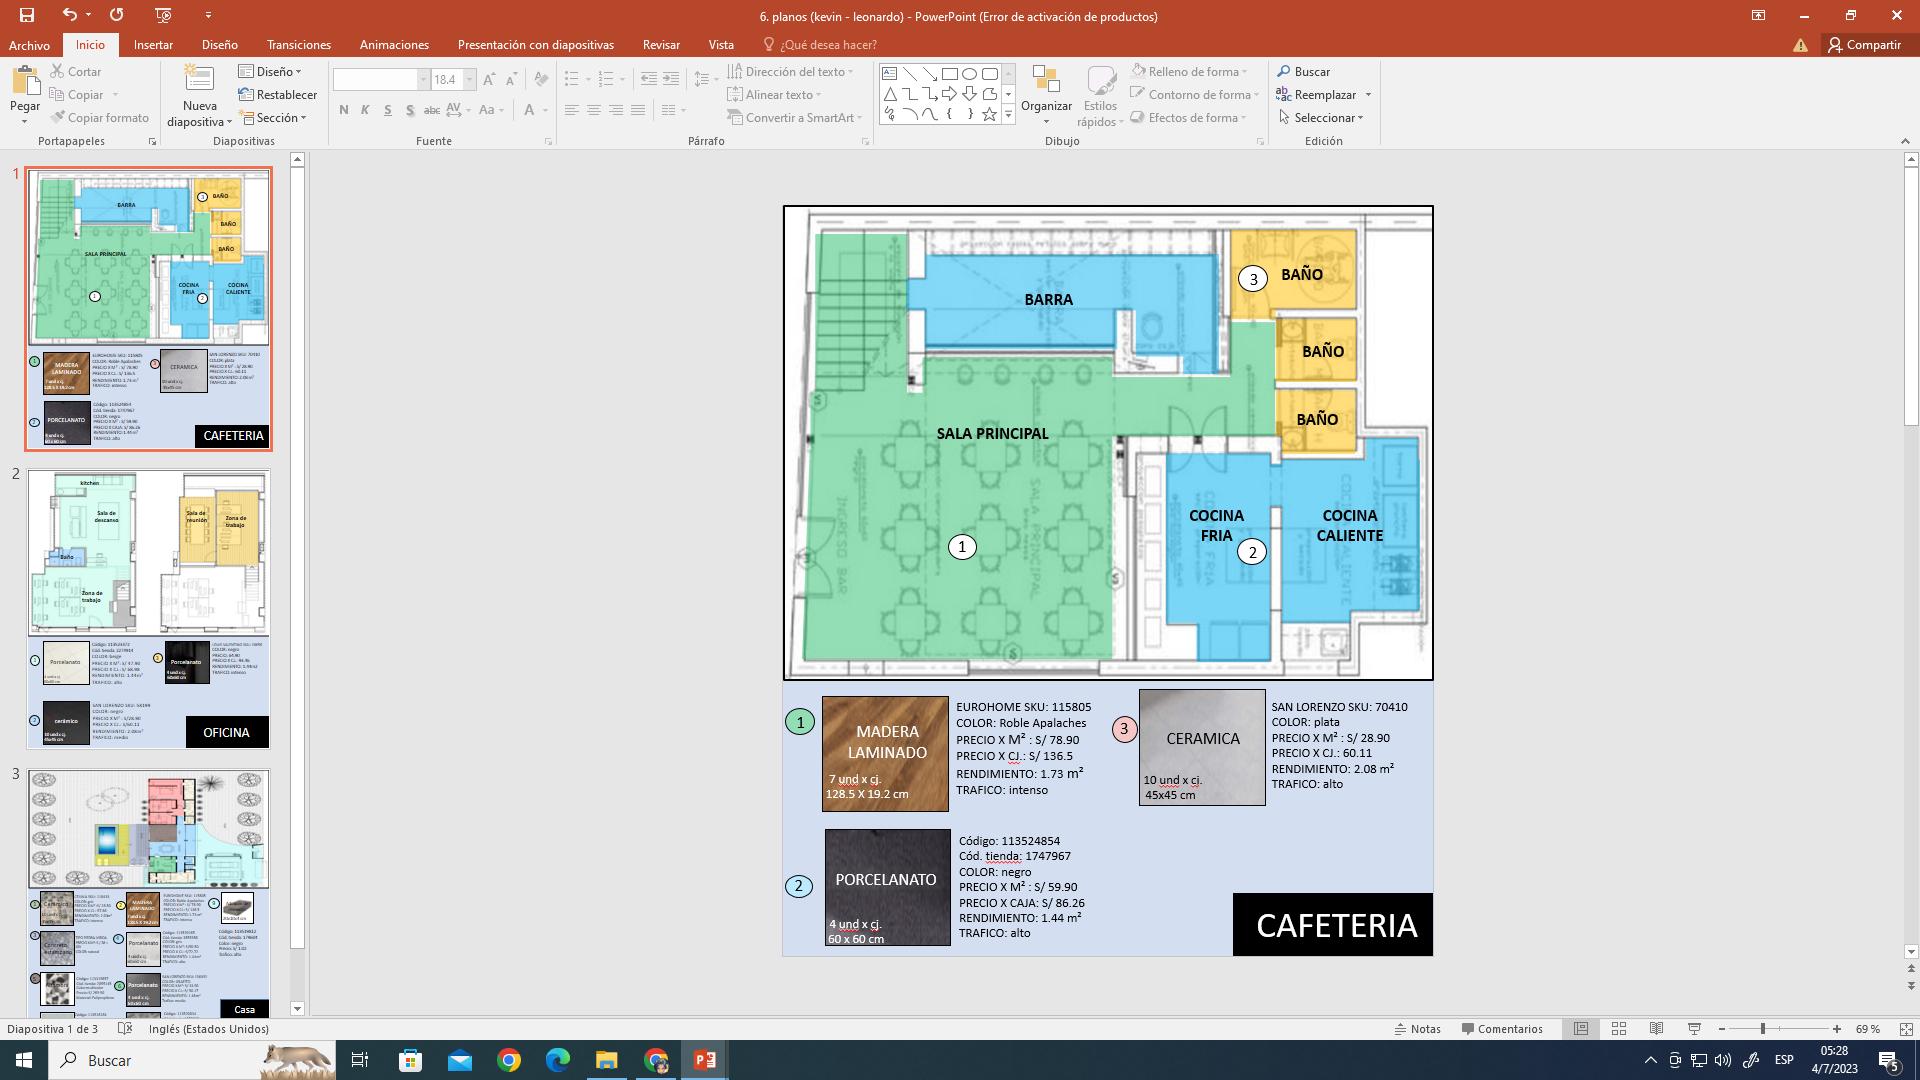The image size is (1920, 1080).
Task: Select the OFICINA slide 2 thumbnail
Action: pos(148,609)
